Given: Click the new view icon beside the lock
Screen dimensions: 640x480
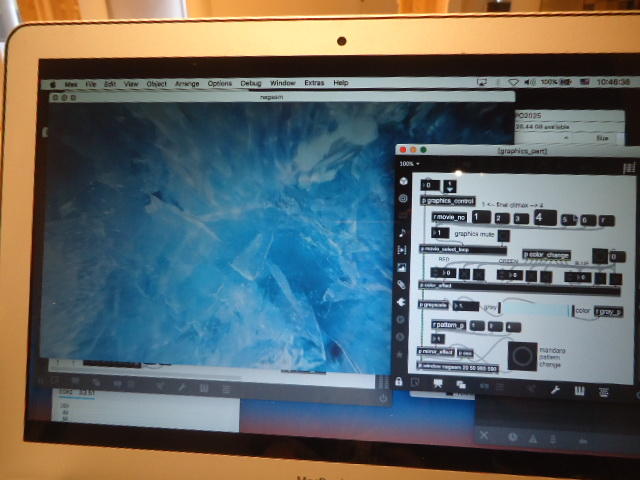Looking at the screenshot, I should [x=415, y=383].
